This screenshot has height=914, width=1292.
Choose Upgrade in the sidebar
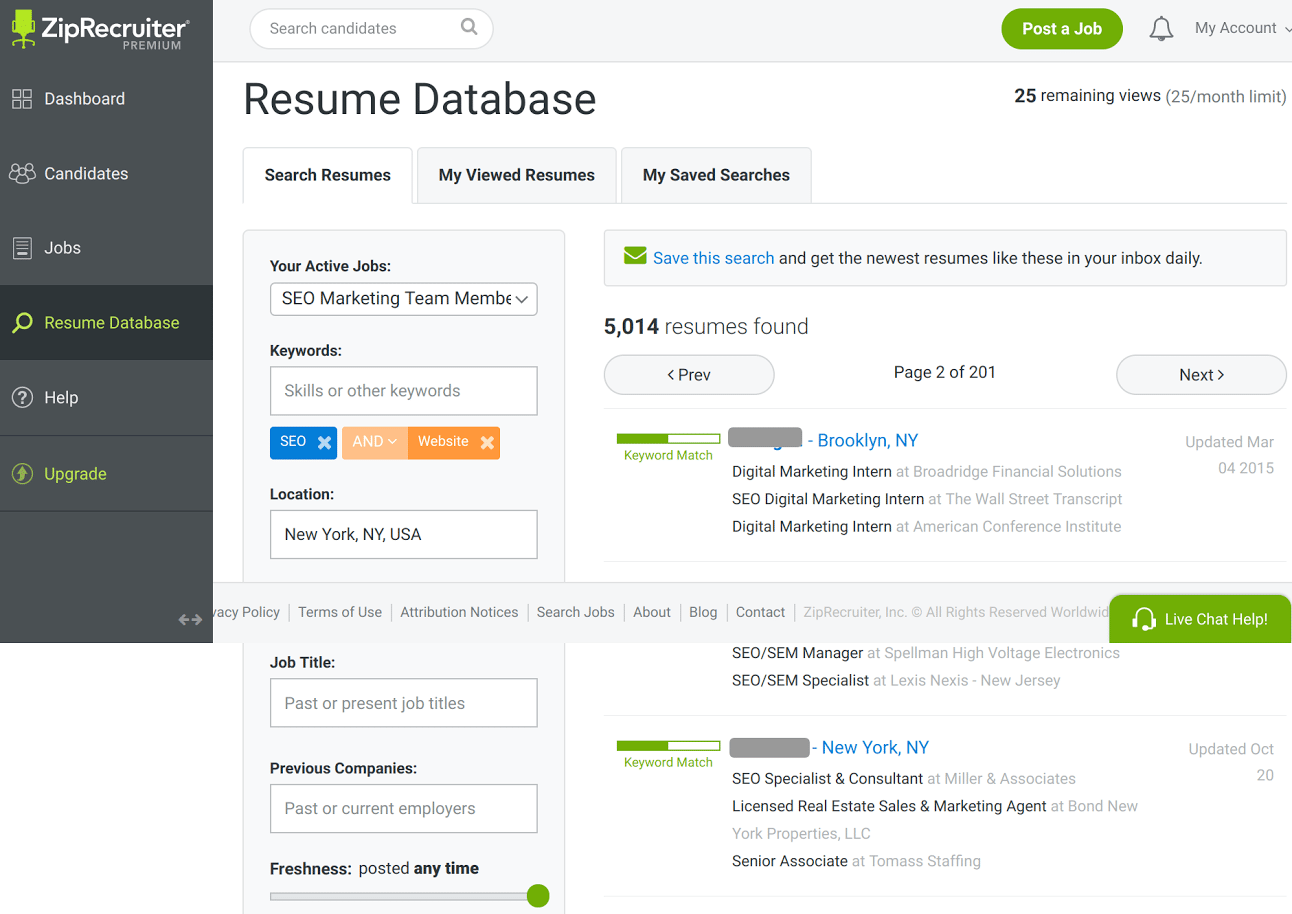click(106, 474)
